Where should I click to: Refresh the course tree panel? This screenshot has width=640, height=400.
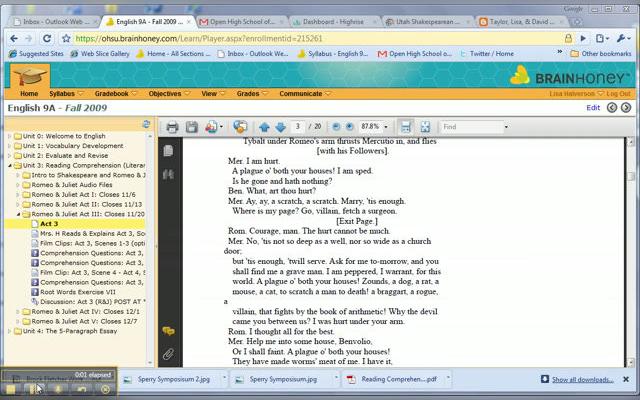pos(146,124)
